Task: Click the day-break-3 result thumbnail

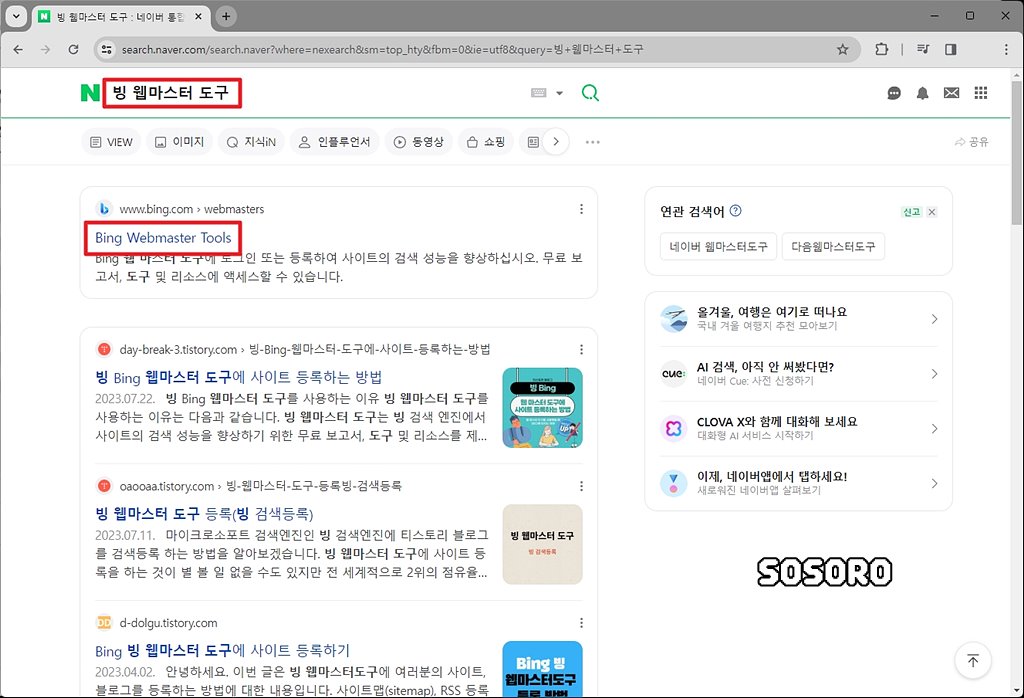Action: pos(543,407)
